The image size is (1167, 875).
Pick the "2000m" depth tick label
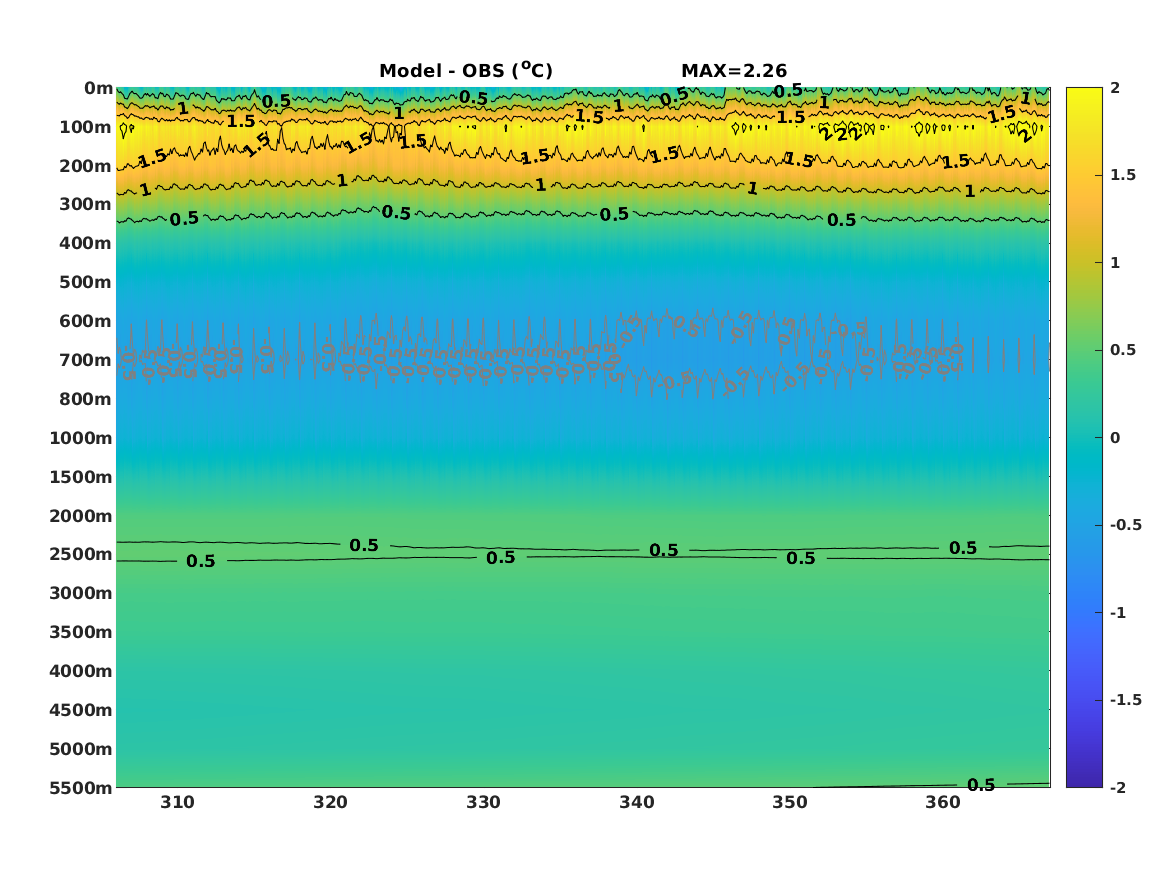pos(81,516)
